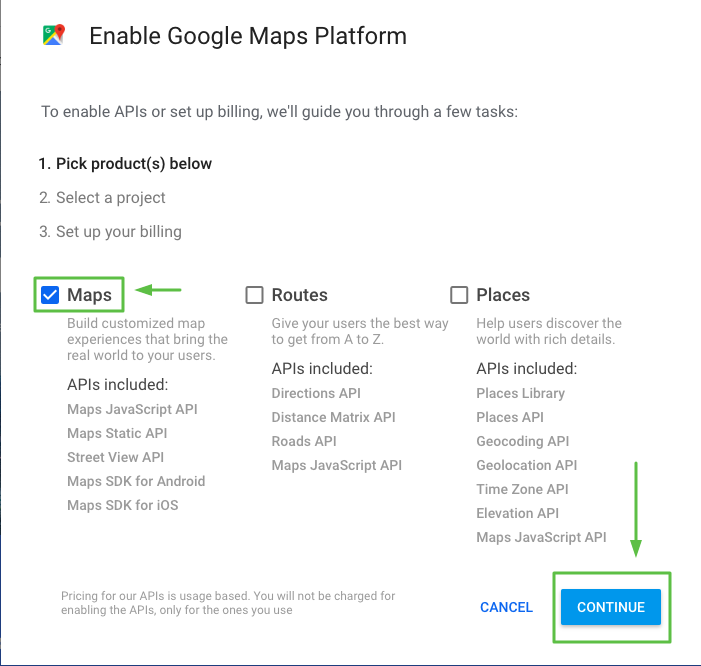Click Maps Static API in the list
This screenshot has height=666, width=701.
[x=117, y=433]
